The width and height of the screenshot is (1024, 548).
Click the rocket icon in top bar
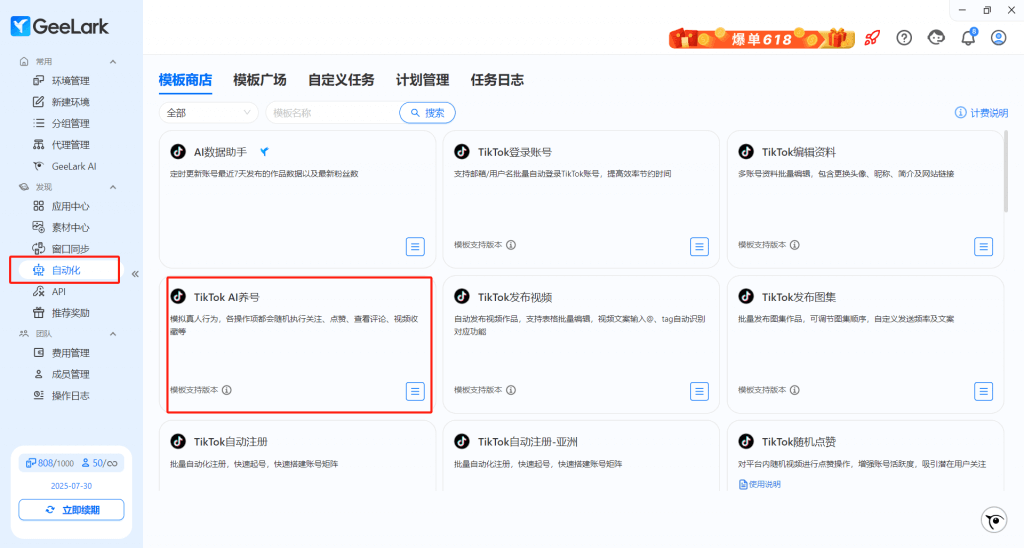click(x=872, y=38)
